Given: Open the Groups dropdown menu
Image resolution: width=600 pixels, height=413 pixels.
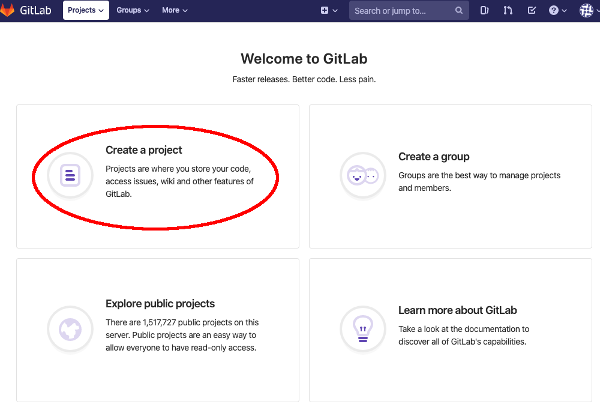Looking at the screenshot, I should pos(132,10).
